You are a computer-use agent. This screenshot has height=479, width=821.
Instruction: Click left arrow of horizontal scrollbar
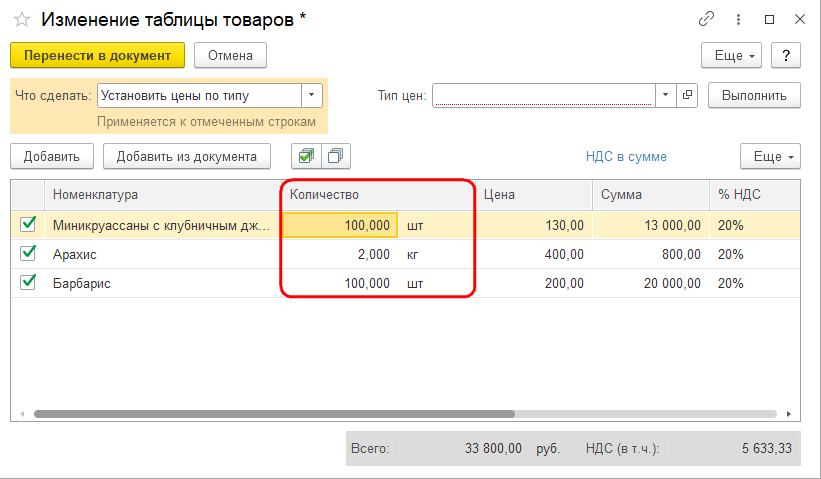tap(22, 414)
